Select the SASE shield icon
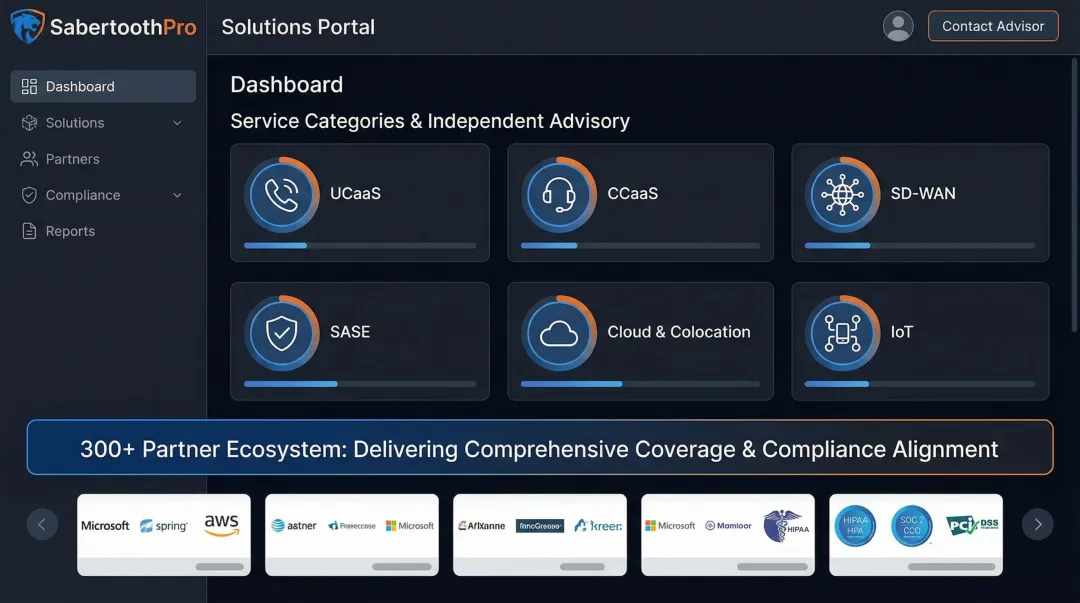Image resolution: width=1080 pixels, height=603 pixels. 281,332
